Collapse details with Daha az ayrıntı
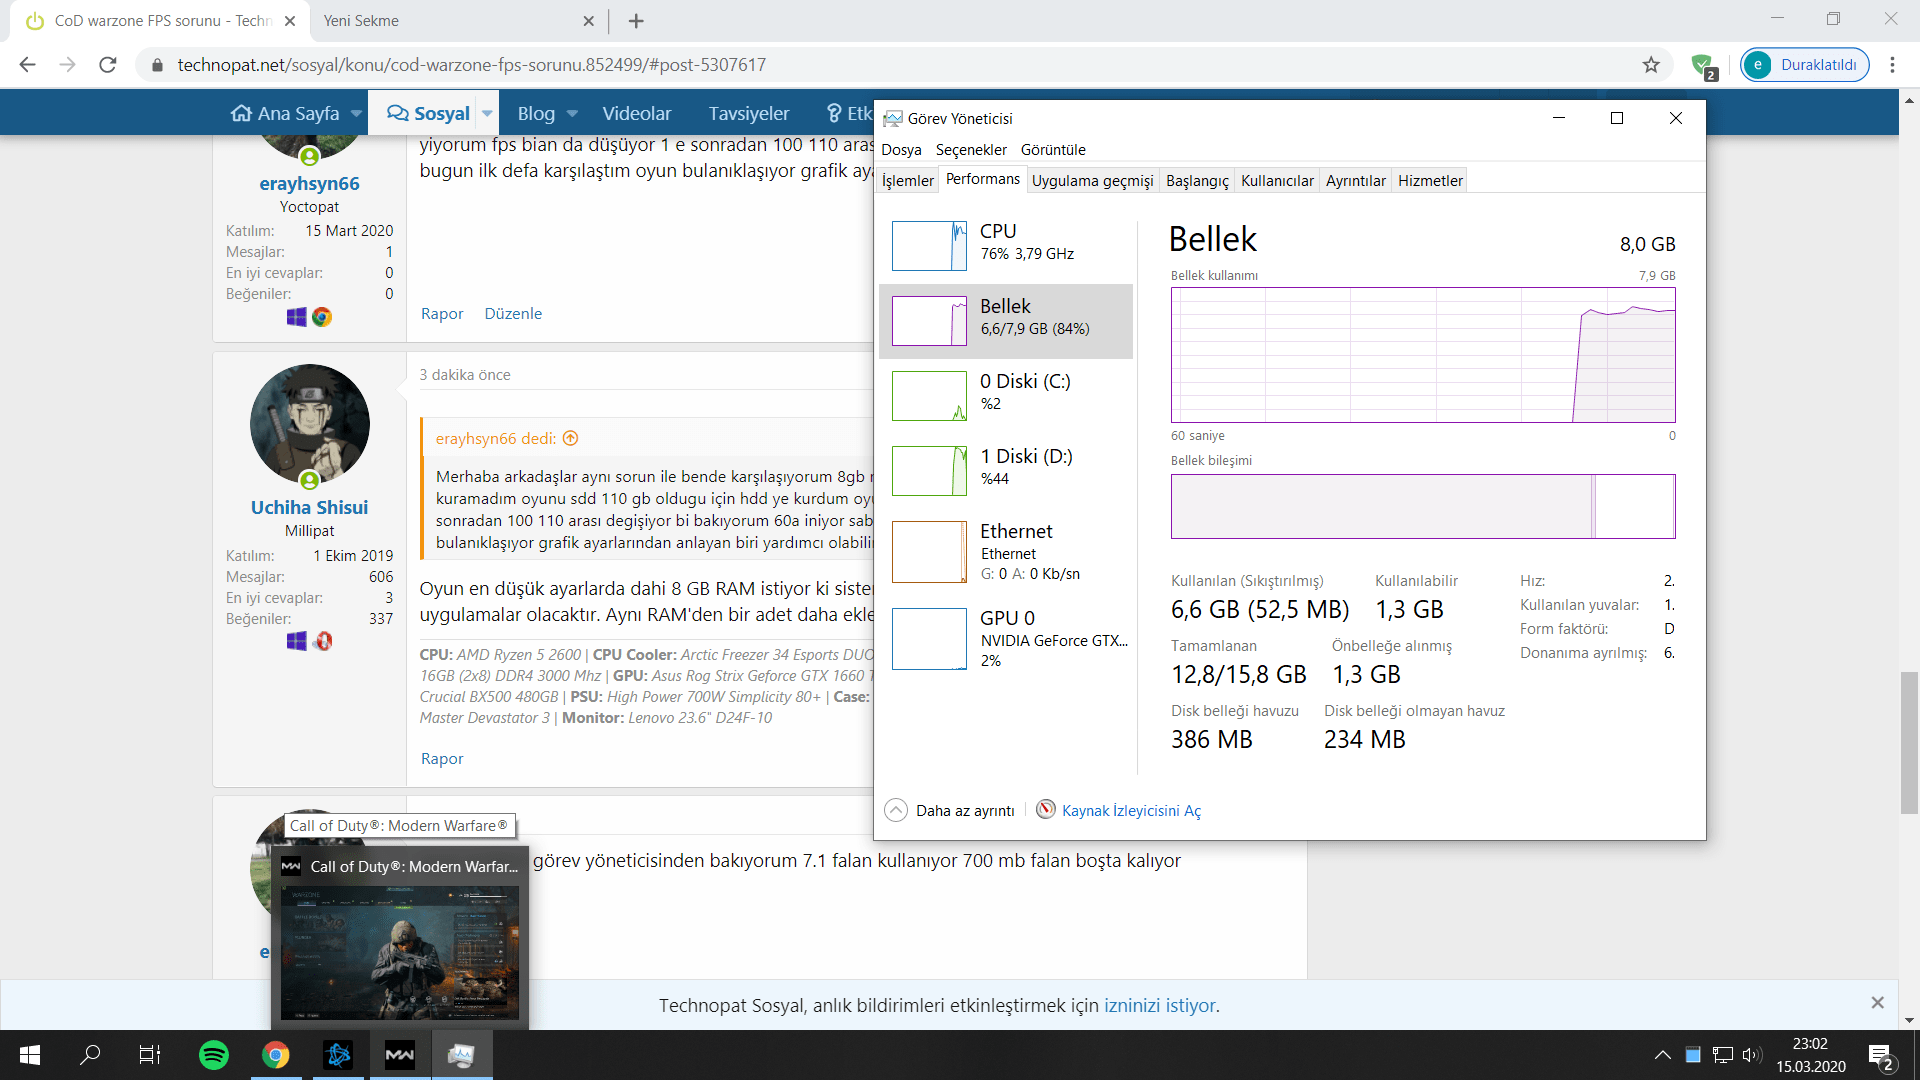 [x=964, y=811]
